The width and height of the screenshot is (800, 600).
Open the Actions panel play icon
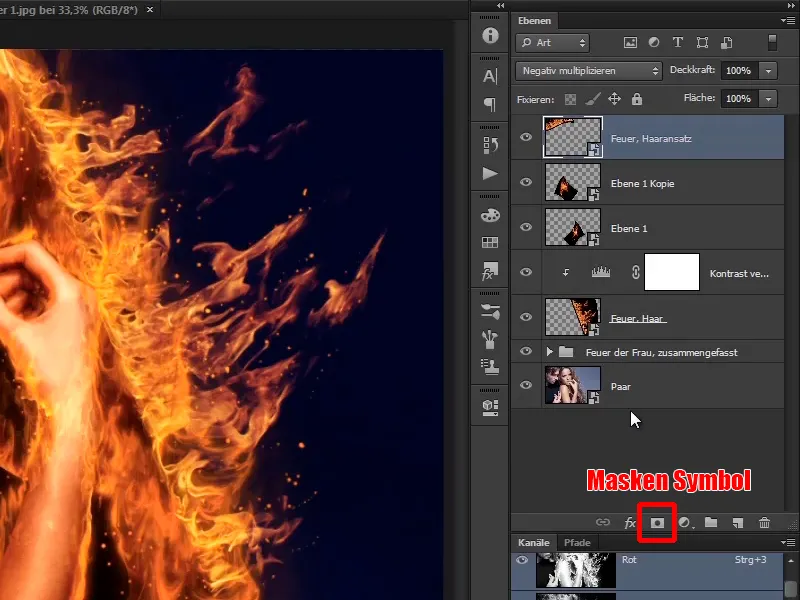point(490,173)
